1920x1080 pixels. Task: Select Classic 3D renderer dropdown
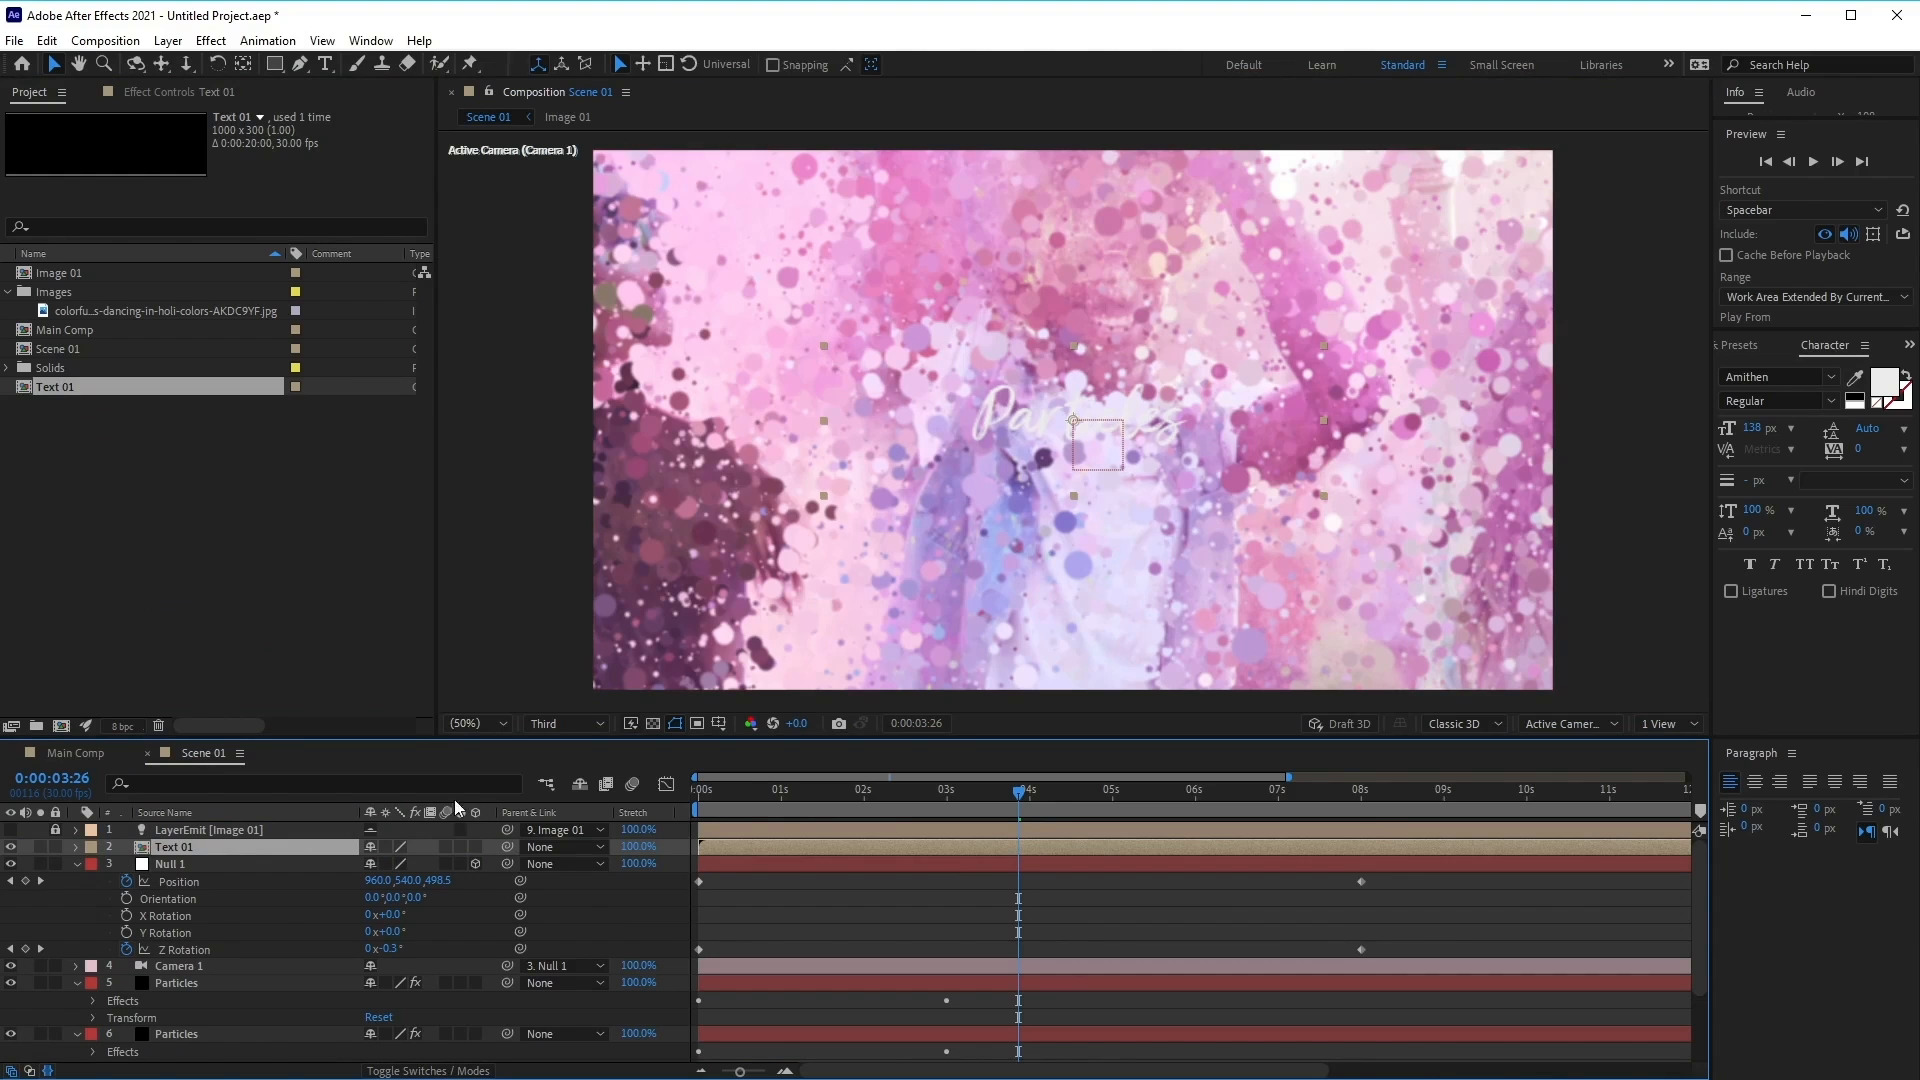[x=1464, y=723]
